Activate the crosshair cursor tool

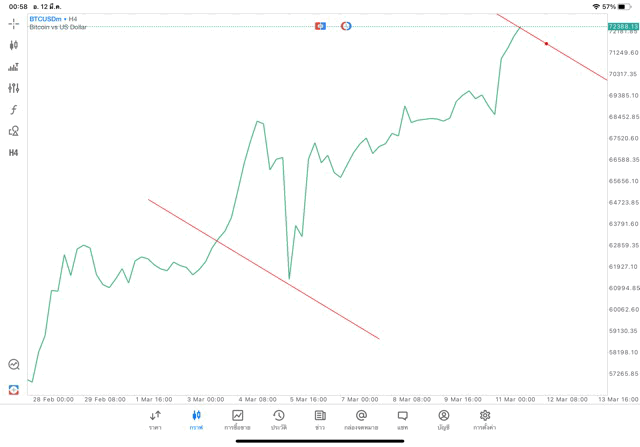[x=14, y=22]
